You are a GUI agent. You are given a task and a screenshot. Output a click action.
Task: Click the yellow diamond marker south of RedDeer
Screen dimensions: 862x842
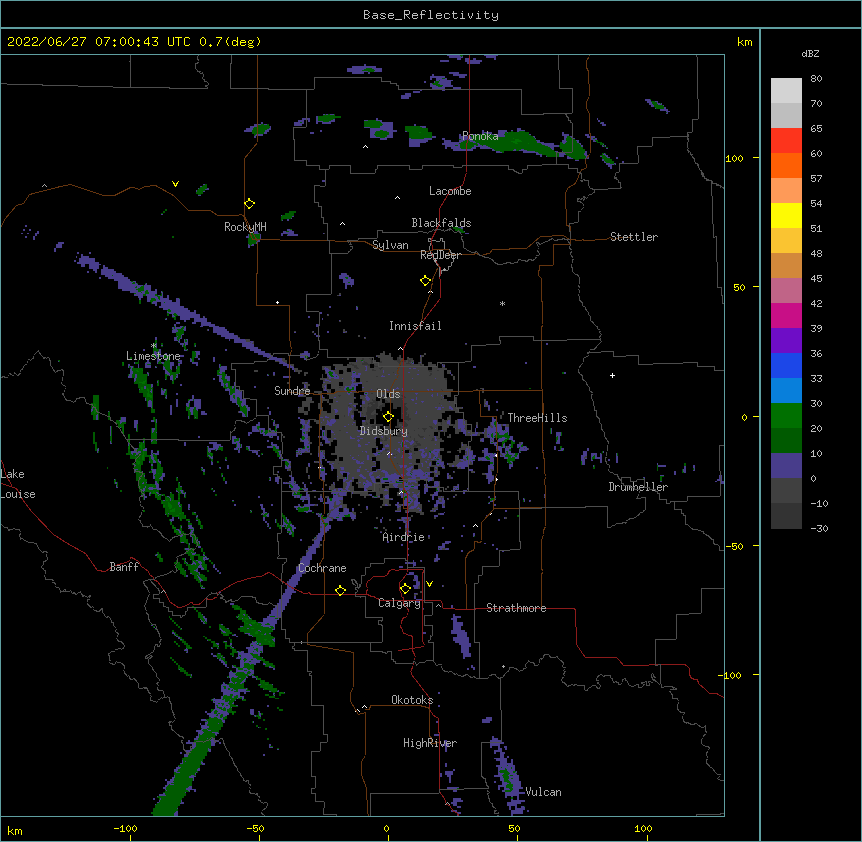click(425, 281)
